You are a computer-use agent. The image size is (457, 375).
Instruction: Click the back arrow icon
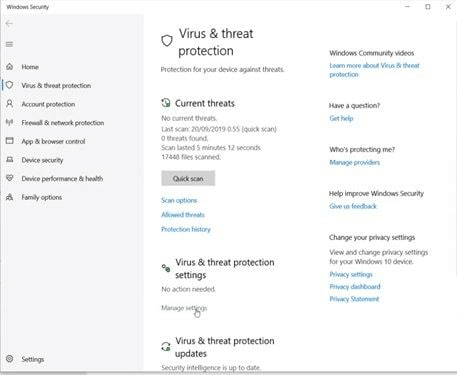click(9, 23)
